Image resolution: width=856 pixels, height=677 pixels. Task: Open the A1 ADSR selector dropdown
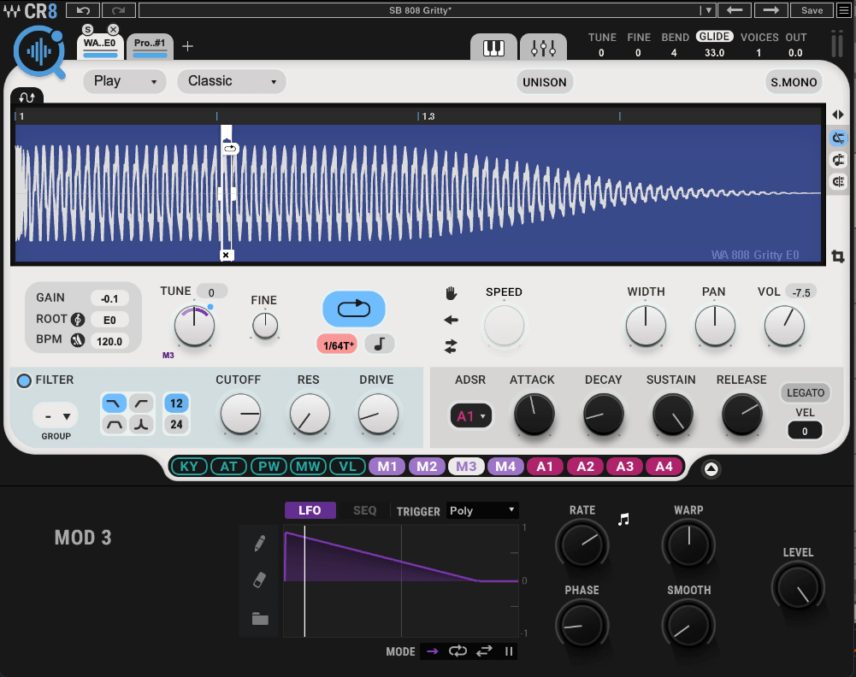(x=471, y=417)
